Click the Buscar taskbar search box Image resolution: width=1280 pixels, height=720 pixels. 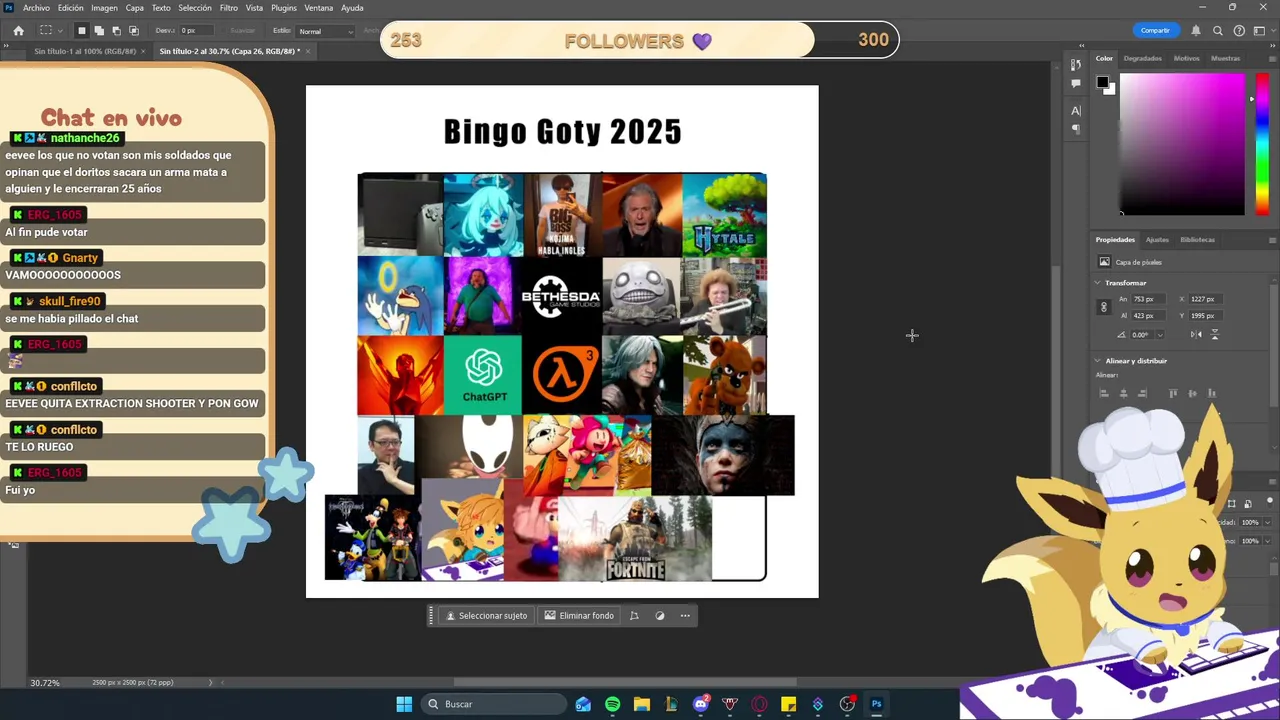[494, 704]
